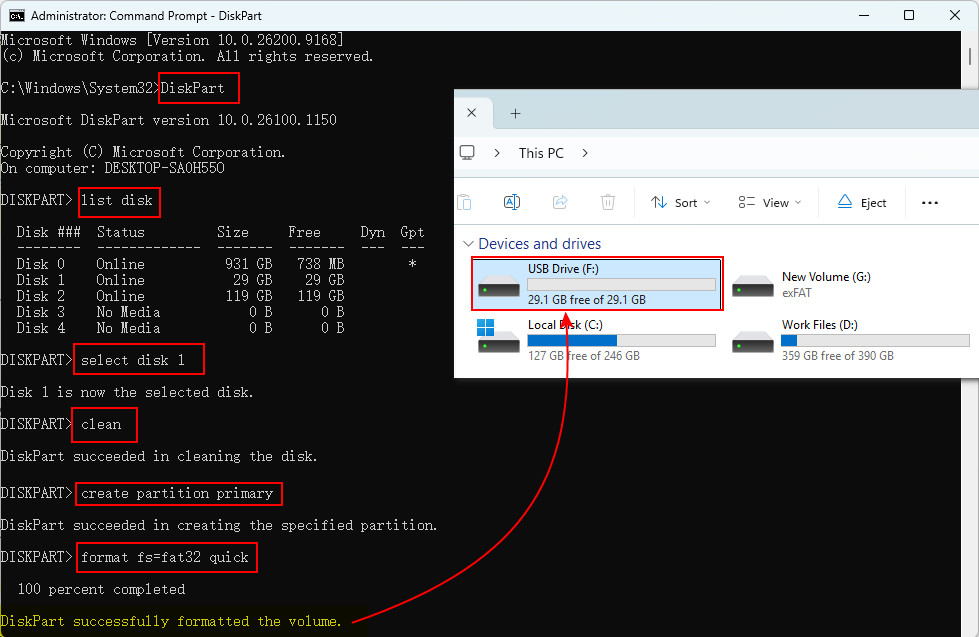This screenshot has width=979, height=637.
Task: Open the See more ellipsis menu
Action: [930, 202]
